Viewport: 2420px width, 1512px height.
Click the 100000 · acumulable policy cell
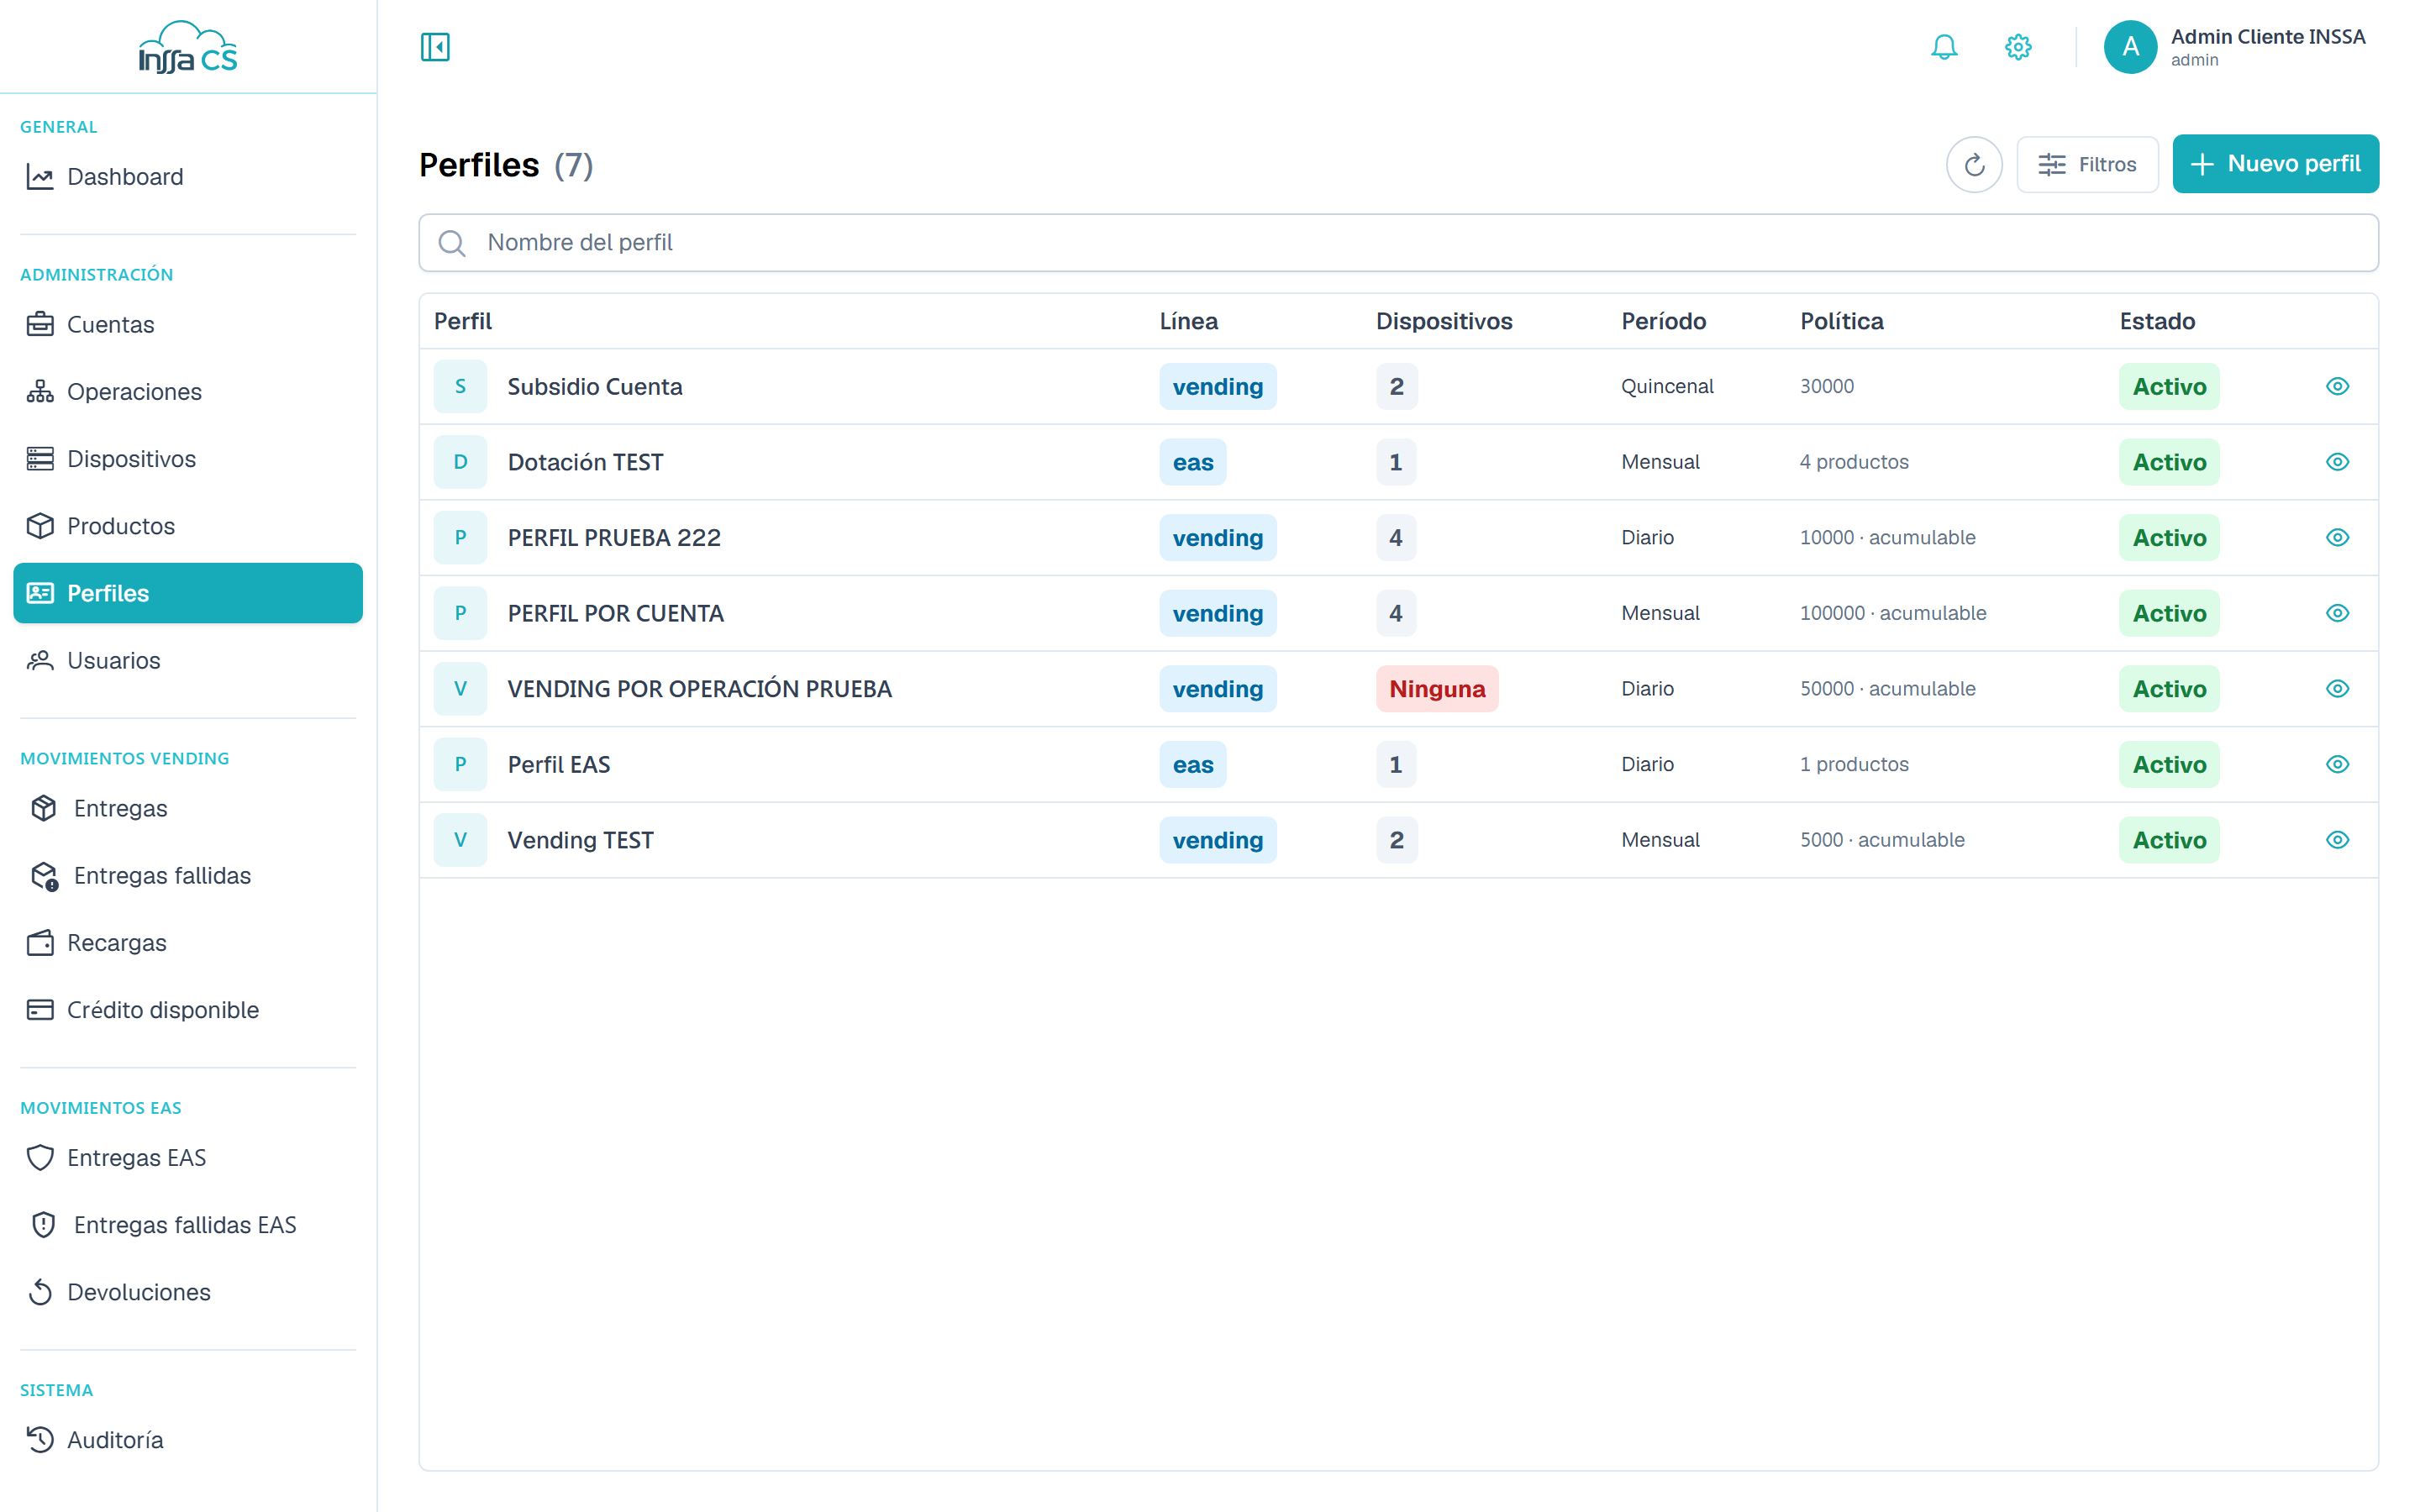pyautogui.click(x=1893, y=613)
